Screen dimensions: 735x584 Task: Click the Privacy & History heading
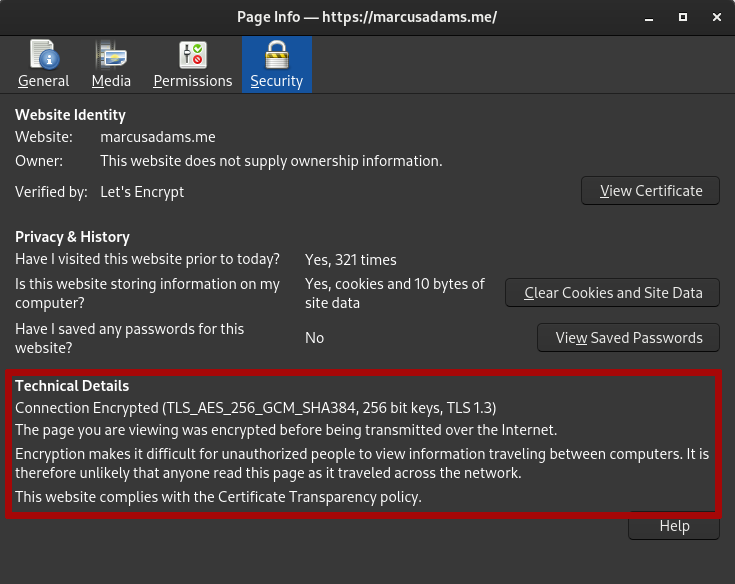tap(72, 237)
